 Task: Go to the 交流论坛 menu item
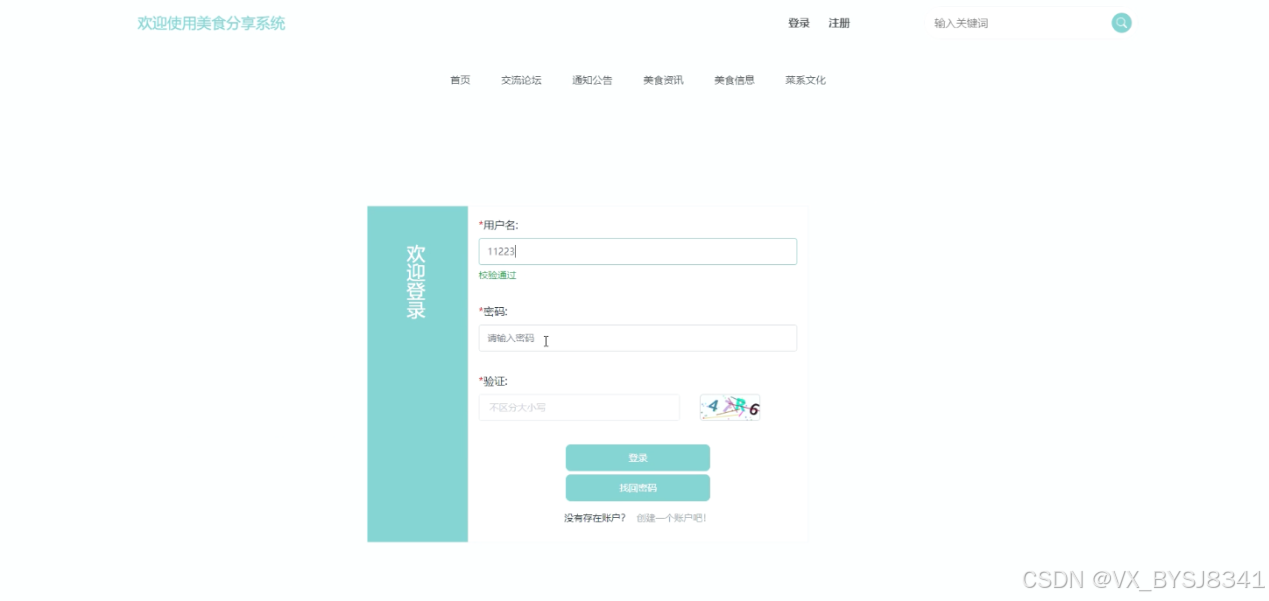(x=521, y=80)
